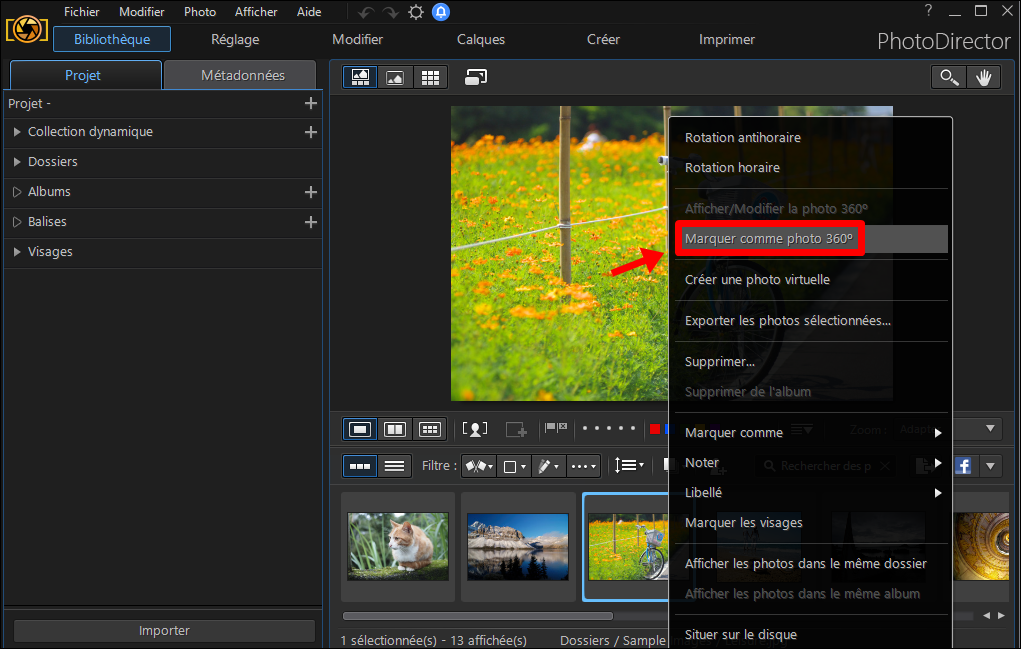Open the Réglage module
Screen dimensions: 1021x649
235,39
